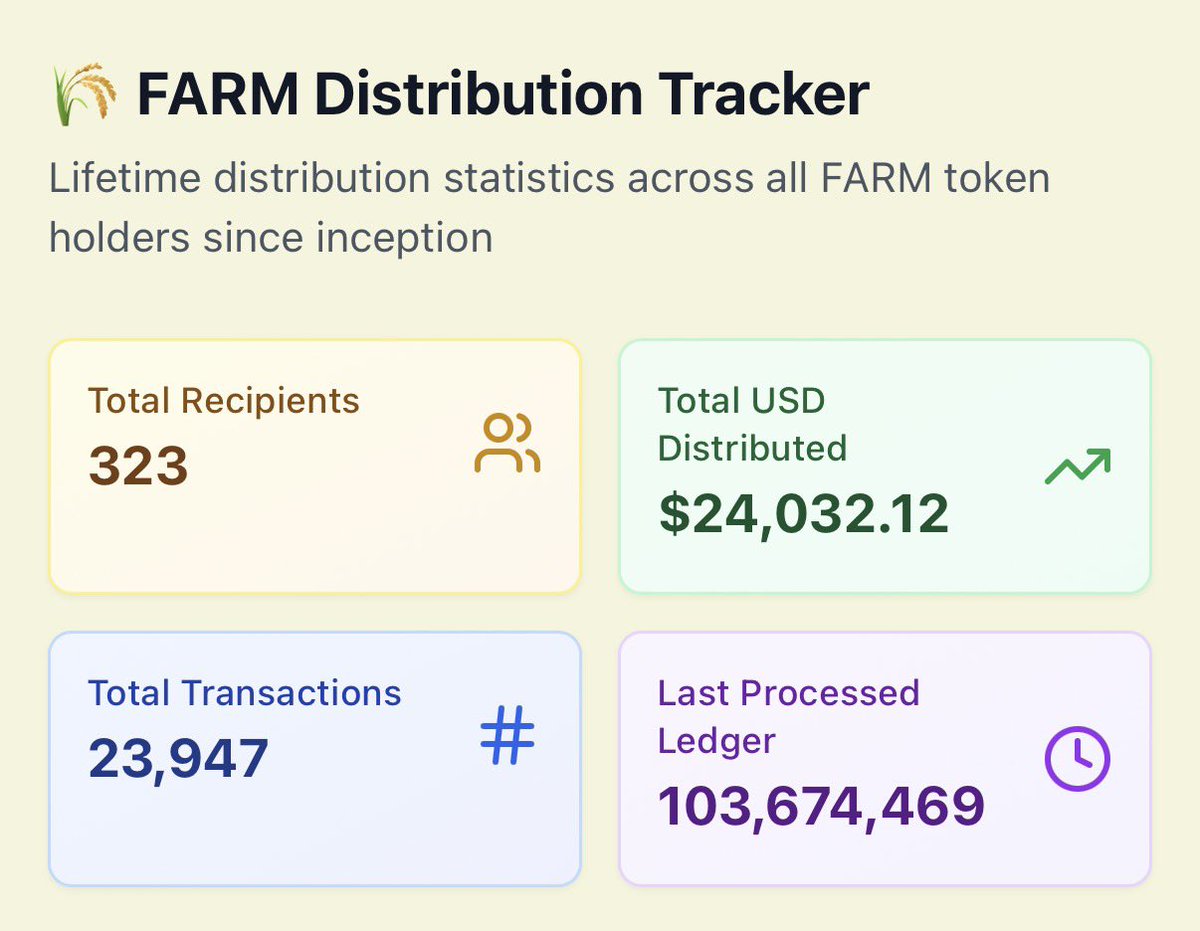Open the green Total USD Distributed card
The height and width of the screenshot is (931, 1200).
pos(884,560)
